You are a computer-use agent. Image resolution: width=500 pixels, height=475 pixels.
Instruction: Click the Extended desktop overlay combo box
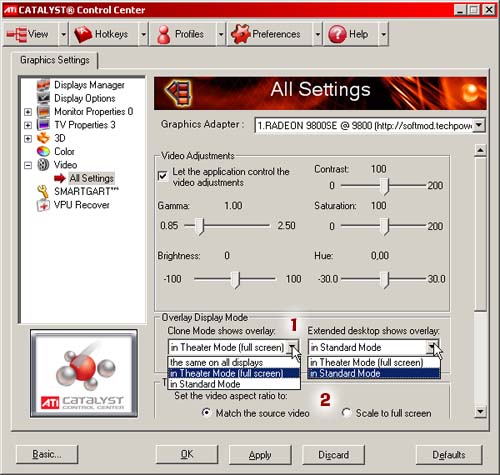pyautogui.click(x=373, y=347)
